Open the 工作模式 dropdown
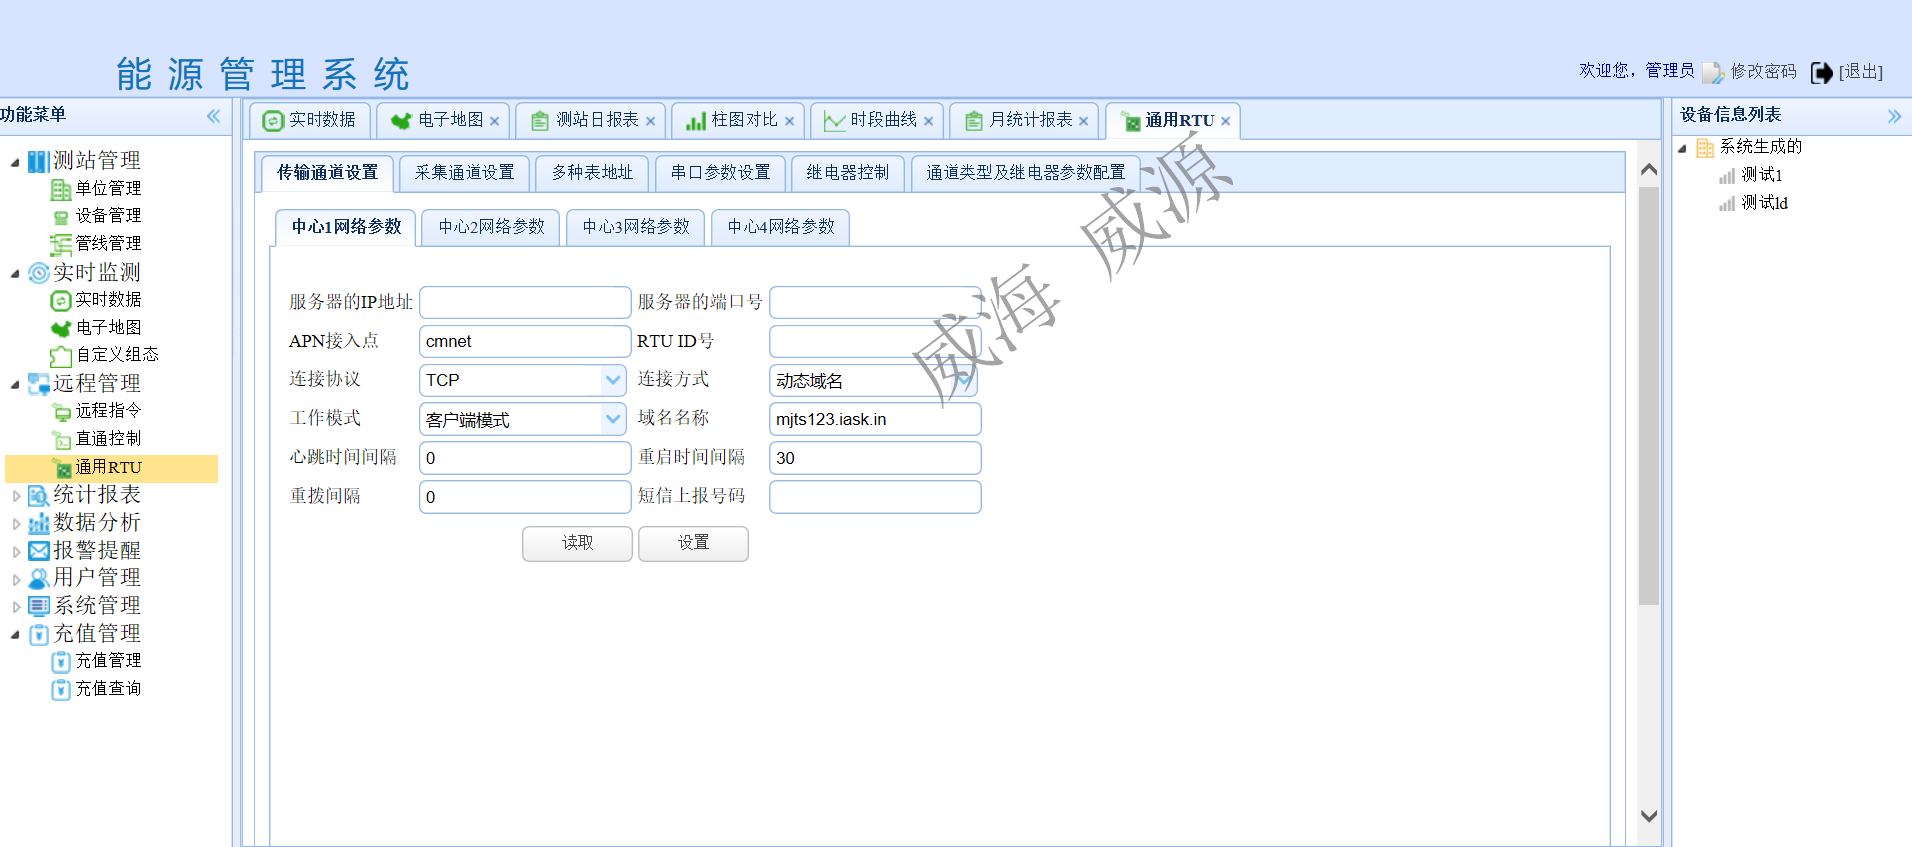The height and width of the screenshot is (847, 1912). pyautogui.click(x=613, y=419)
